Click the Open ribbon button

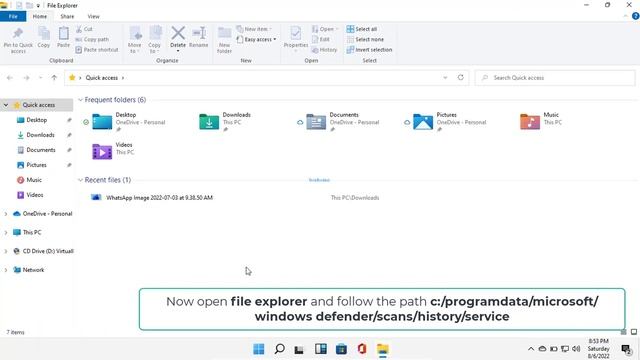(x=325, y=29)
